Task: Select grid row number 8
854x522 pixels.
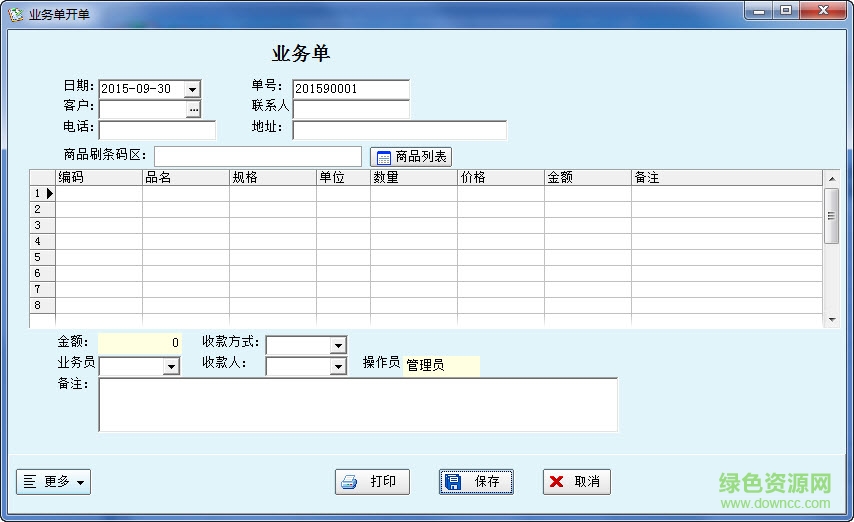Action: click(x=42, y=305)
